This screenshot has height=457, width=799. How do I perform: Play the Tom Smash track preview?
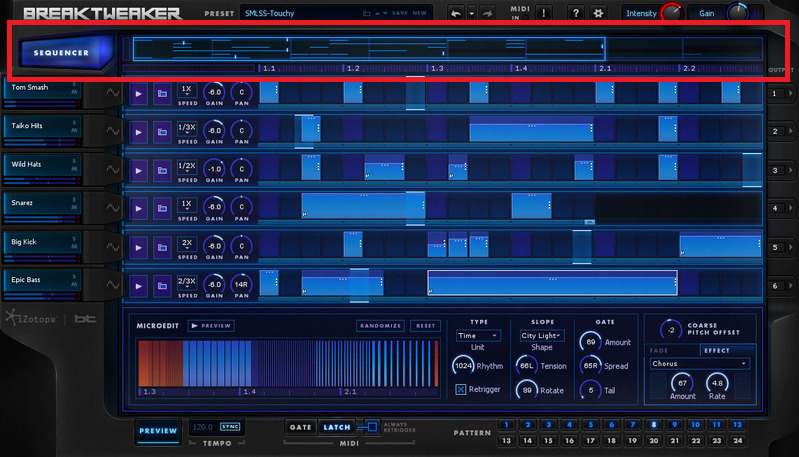coord(139,92)
